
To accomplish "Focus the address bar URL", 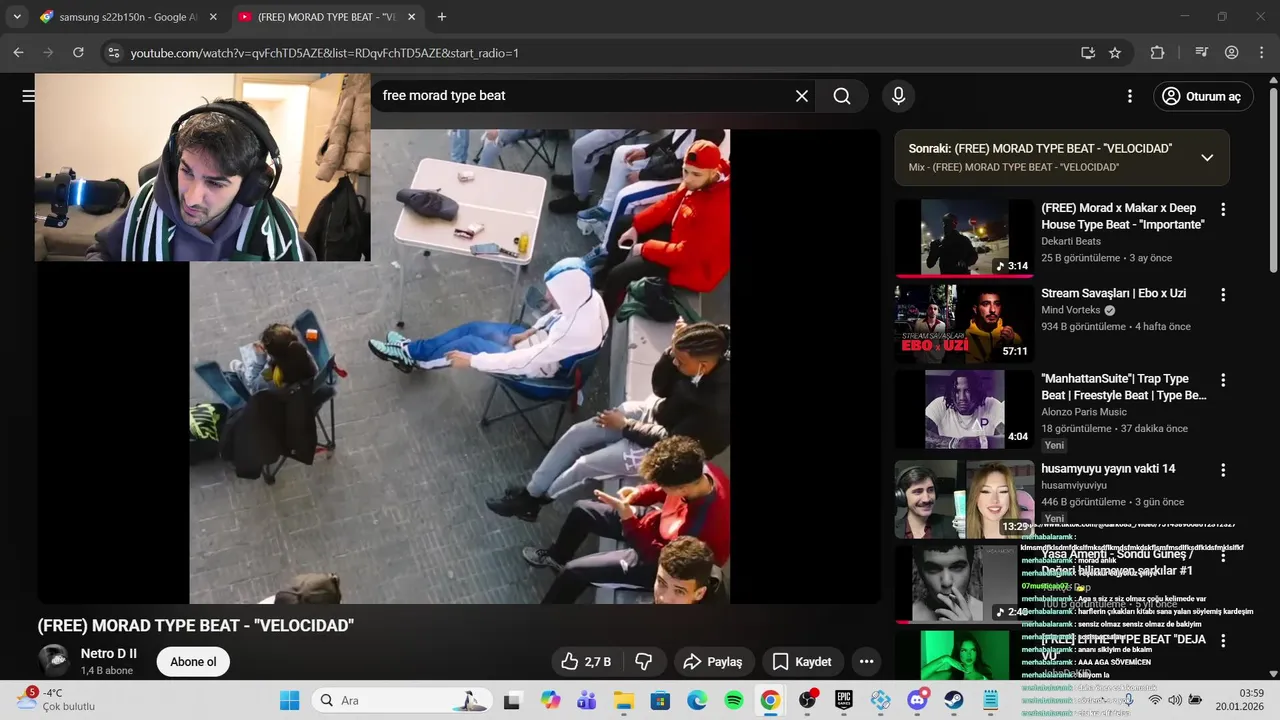I will tap(324, 53).
